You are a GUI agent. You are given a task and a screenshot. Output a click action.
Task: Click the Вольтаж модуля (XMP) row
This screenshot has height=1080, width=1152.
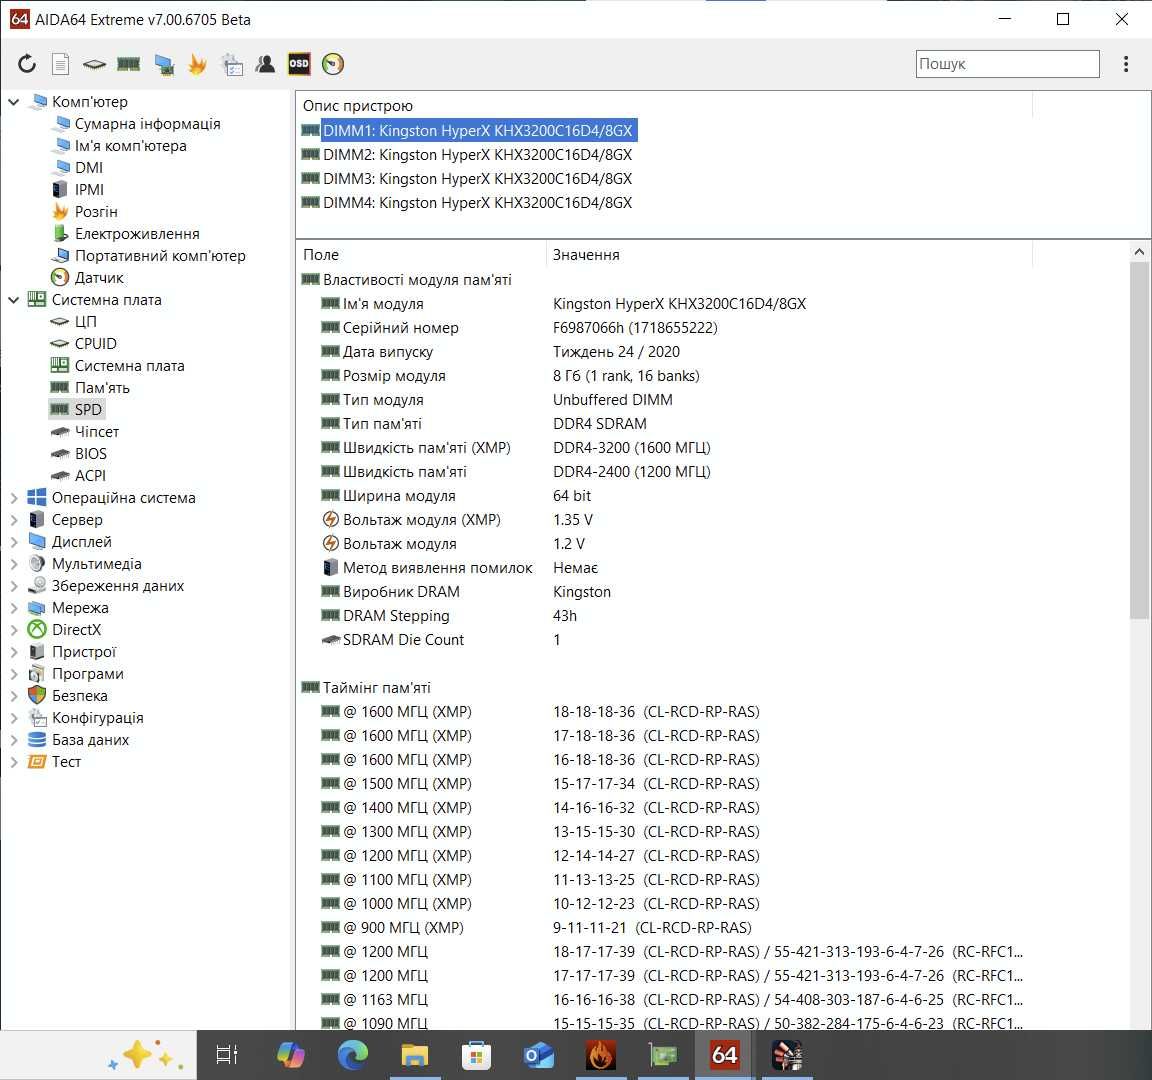[x=713, y=520]
